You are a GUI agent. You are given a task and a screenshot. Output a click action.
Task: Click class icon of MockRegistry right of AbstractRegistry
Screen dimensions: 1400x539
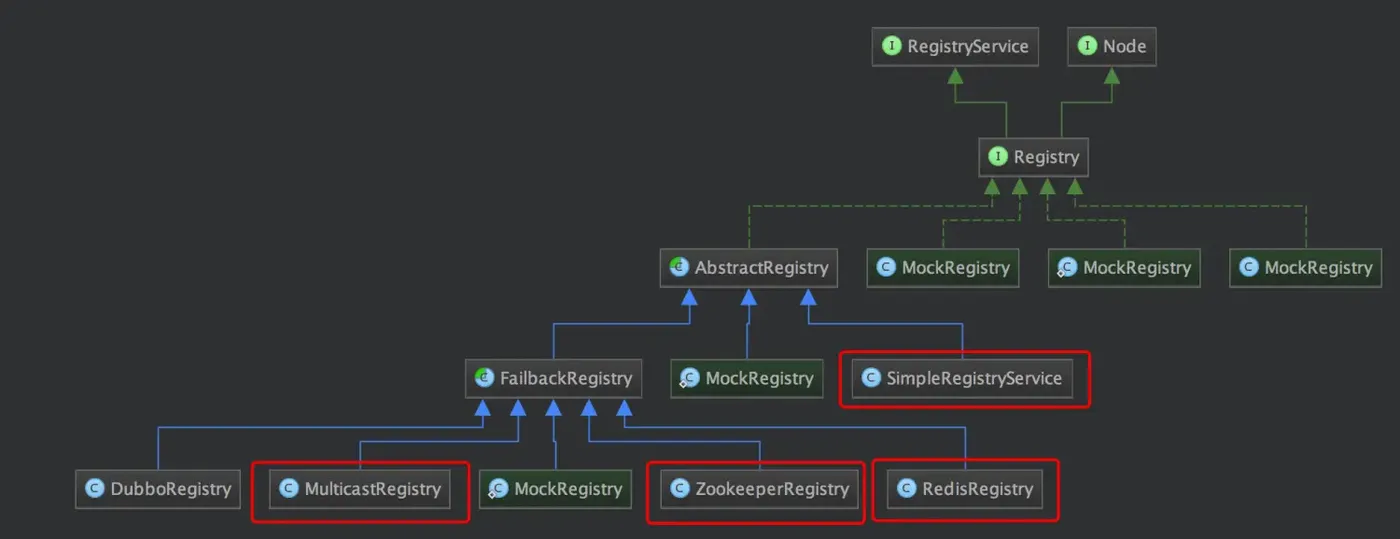(x=886, y=267)
